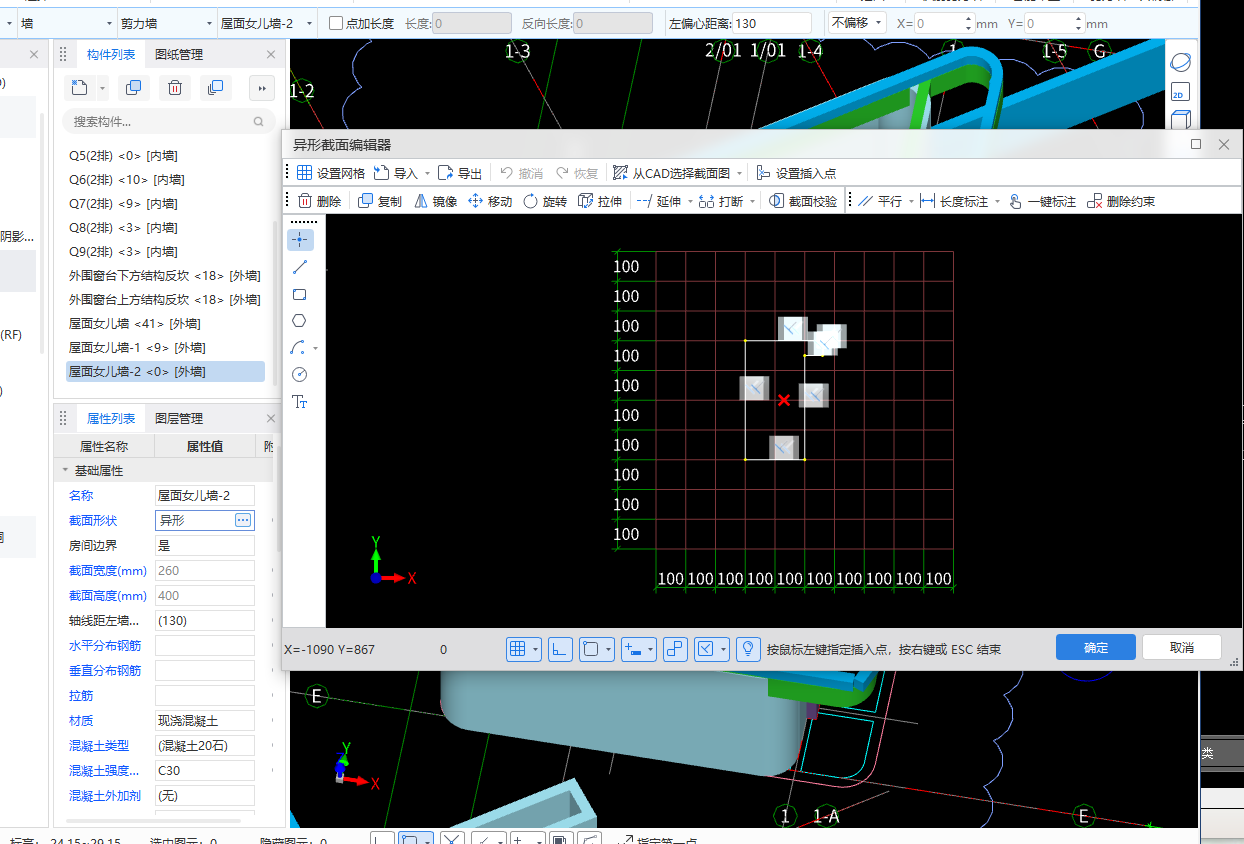Select the rectangle drawing tool
The height and width of the screenshot is (844, 1244).
click(300, 294)
